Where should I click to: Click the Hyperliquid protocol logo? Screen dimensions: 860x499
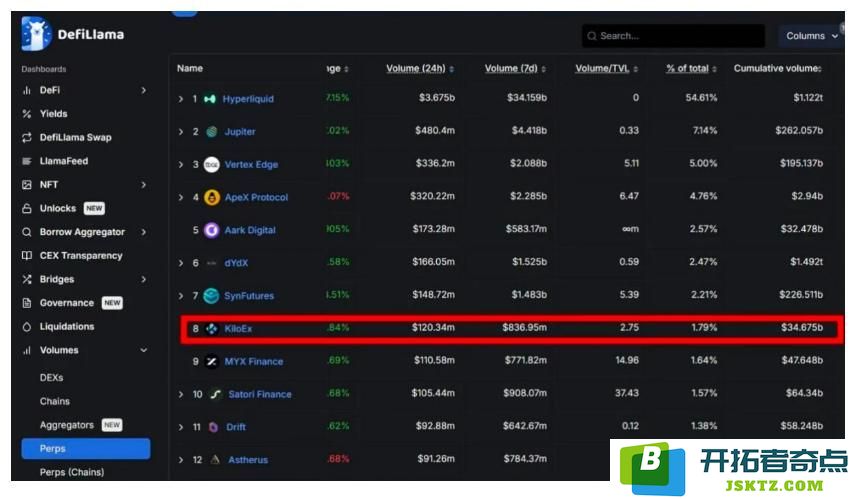pyautogui.click(x=210, y=99)
